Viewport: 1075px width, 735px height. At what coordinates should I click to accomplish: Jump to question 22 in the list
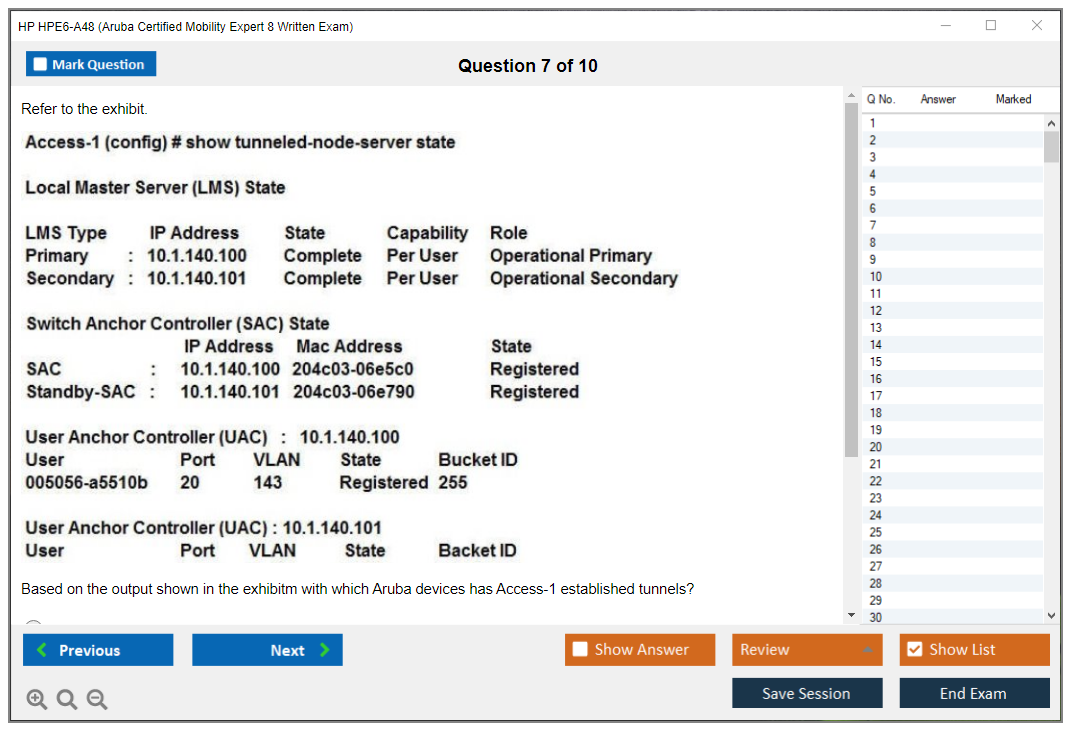click(x=876, y=481)
